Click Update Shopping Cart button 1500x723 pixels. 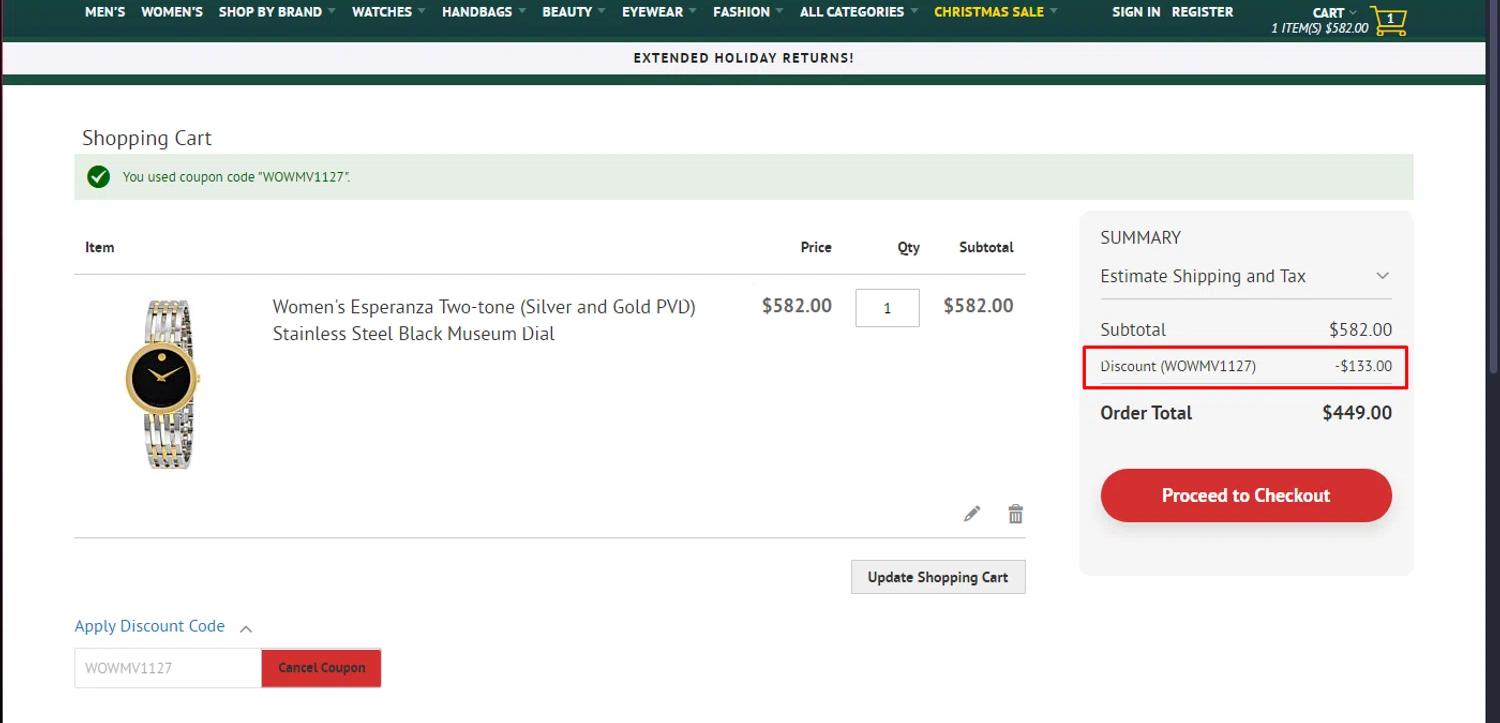pyautogui.click(x=938, y=577)
